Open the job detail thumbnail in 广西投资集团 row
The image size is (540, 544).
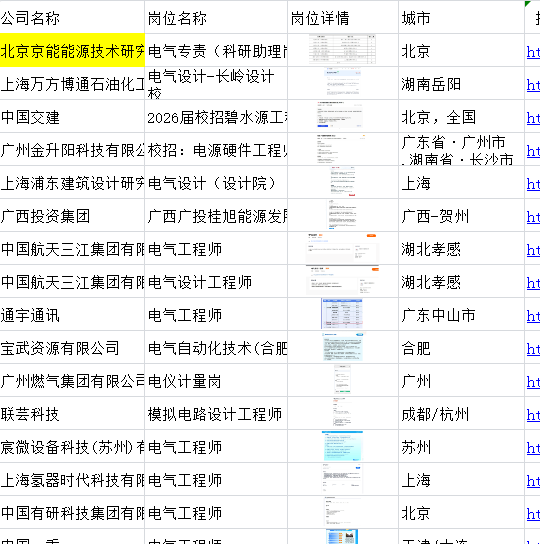coord(342,214)
